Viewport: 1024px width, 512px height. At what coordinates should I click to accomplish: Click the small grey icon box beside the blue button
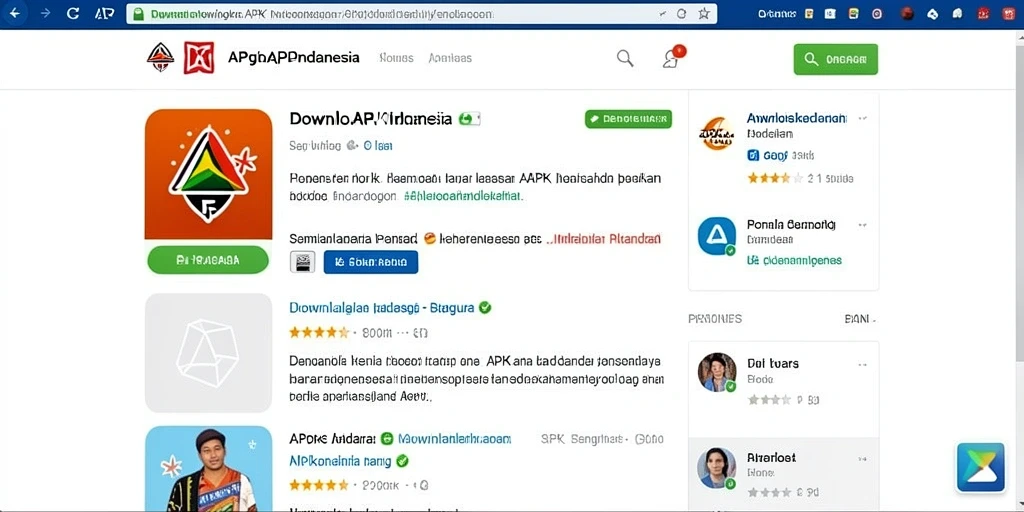(302, 262)
